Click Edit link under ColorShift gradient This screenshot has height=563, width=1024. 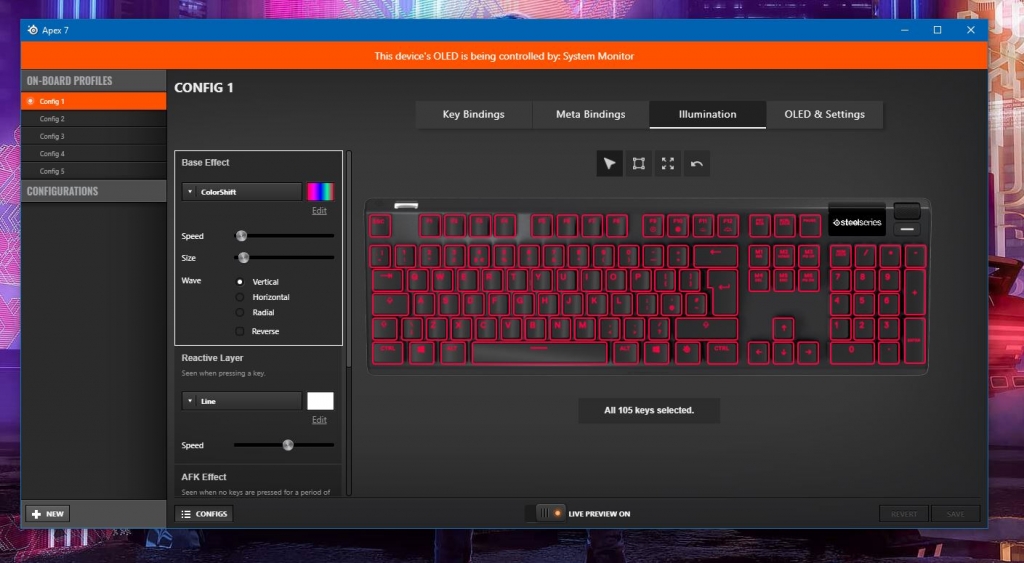tap(319, 211)
